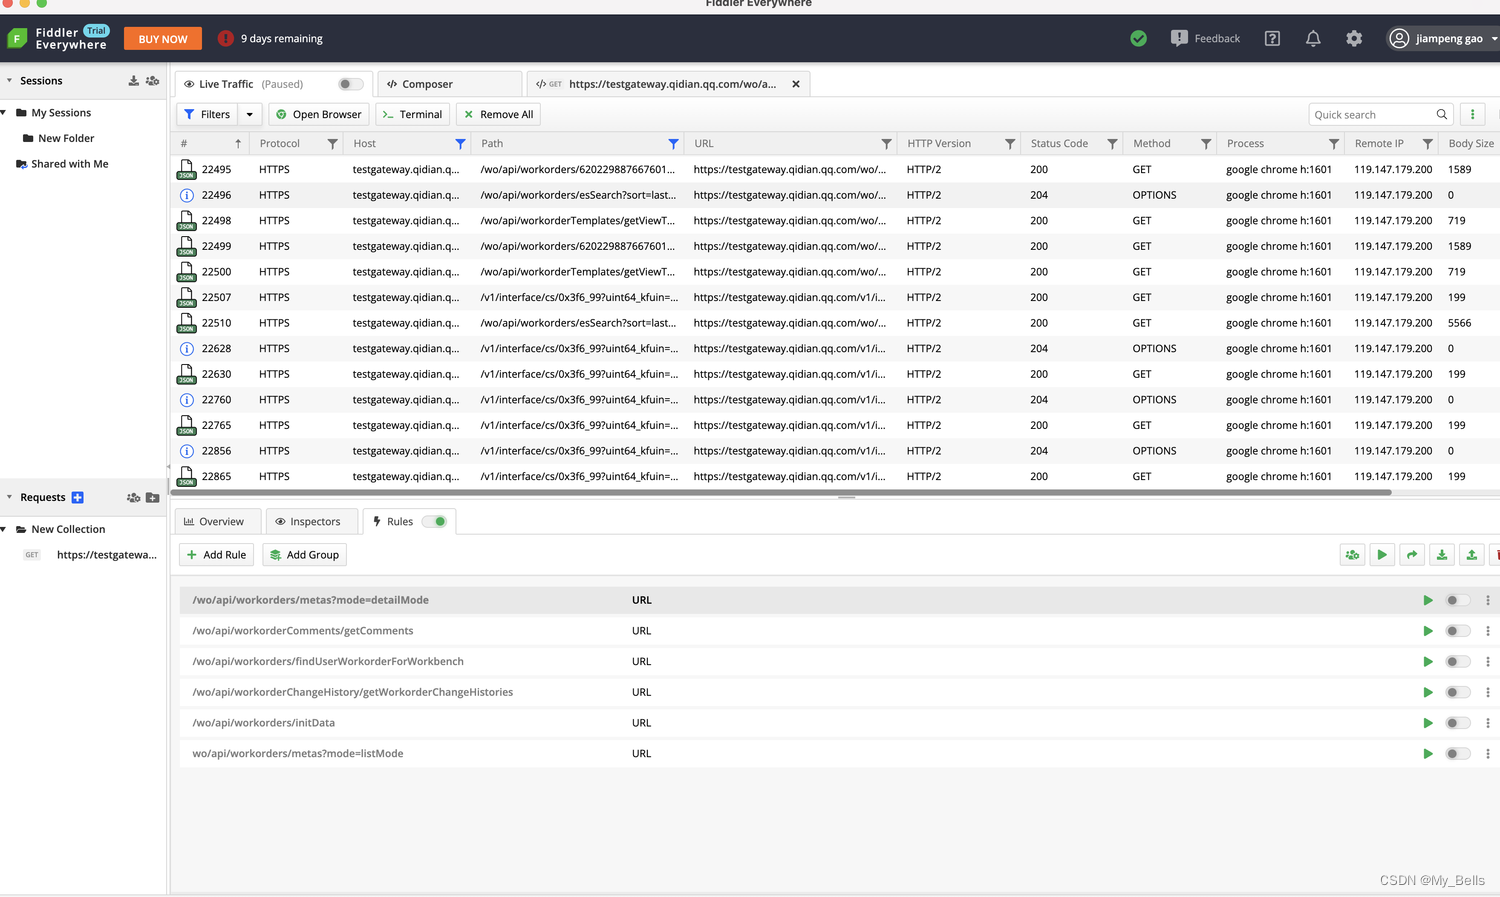This screenshot has width=1500, height=897.
Task: Click the Add Group button
Action: pos(304,555)
